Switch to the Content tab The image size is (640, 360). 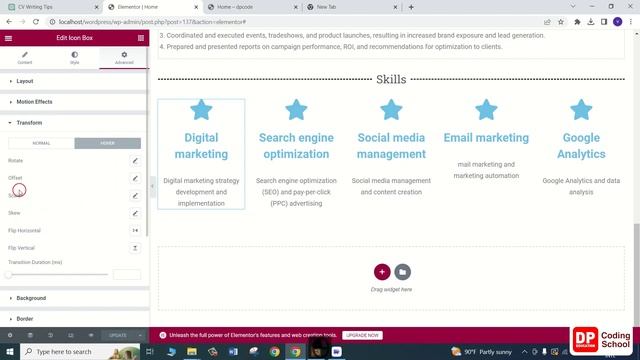pos(24,58)
